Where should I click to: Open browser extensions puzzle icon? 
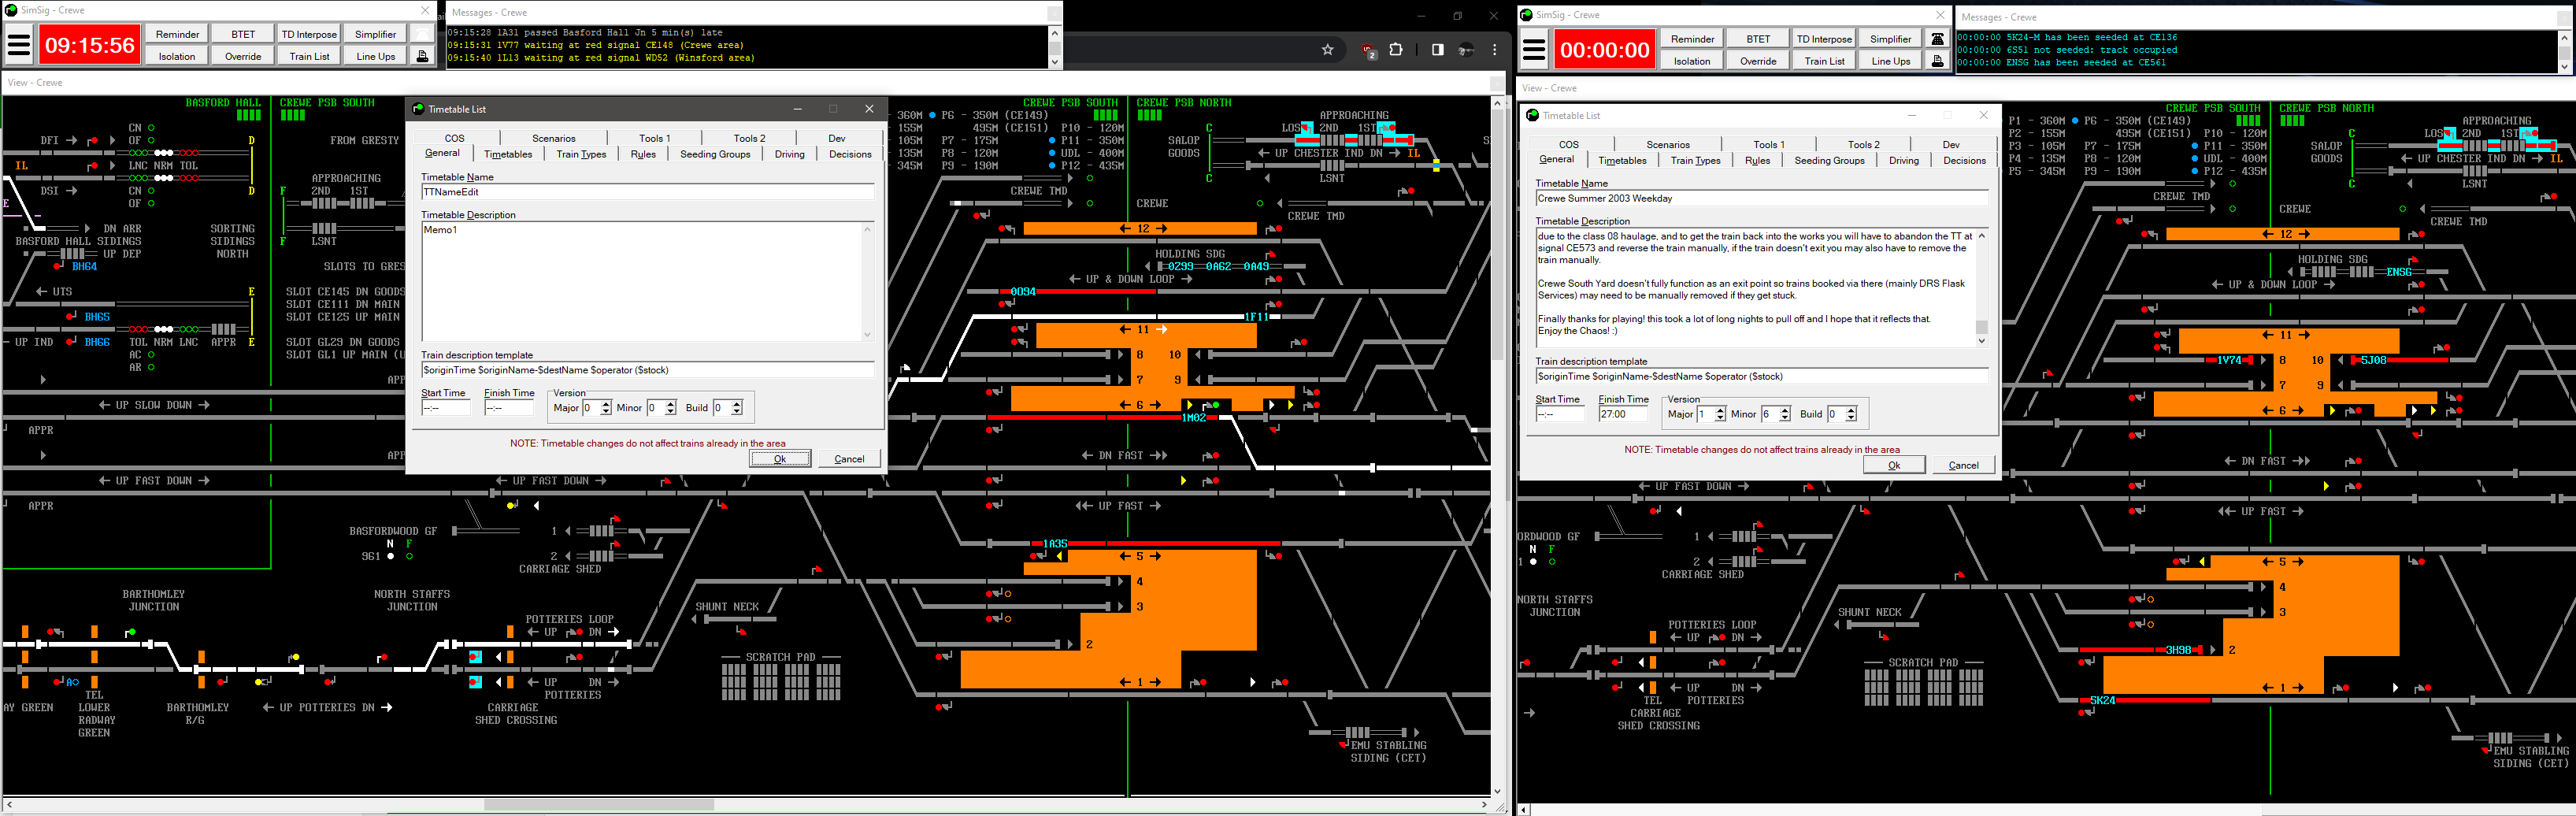tap(1396, 50)
